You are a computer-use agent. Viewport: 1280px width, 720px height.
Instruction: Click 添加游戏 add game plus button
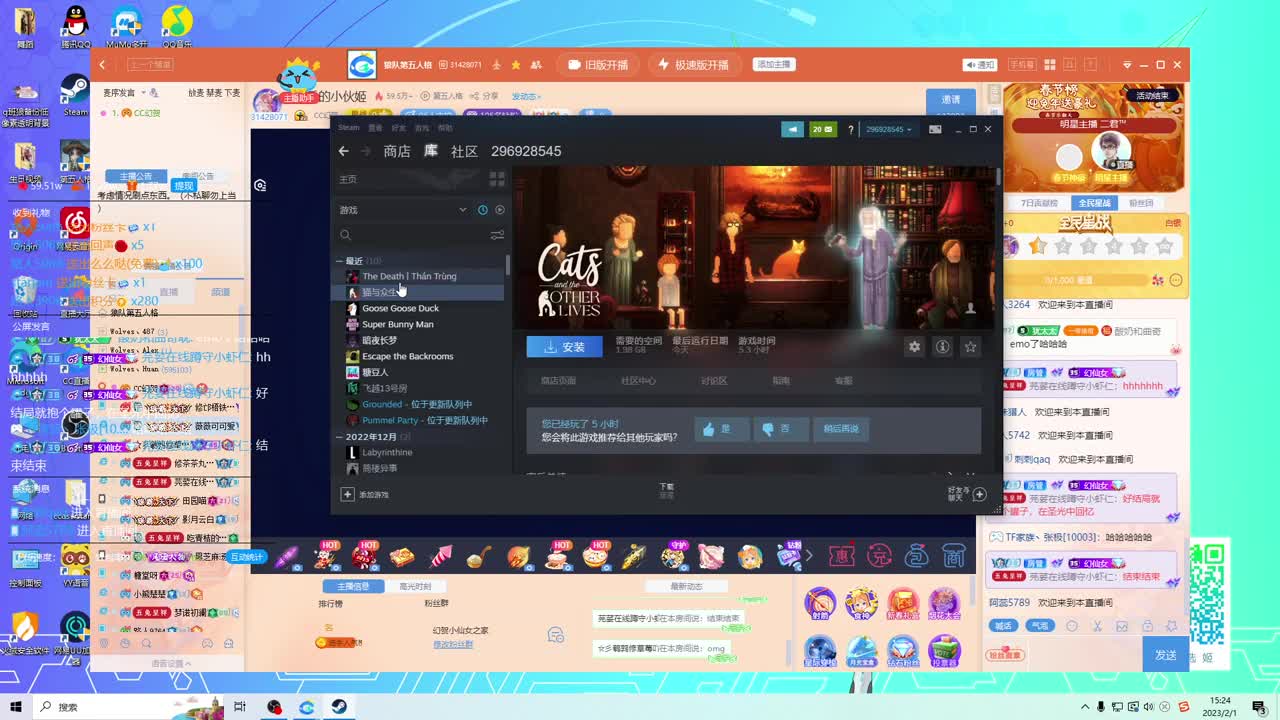pyautogui.click(x=365, y=494)
